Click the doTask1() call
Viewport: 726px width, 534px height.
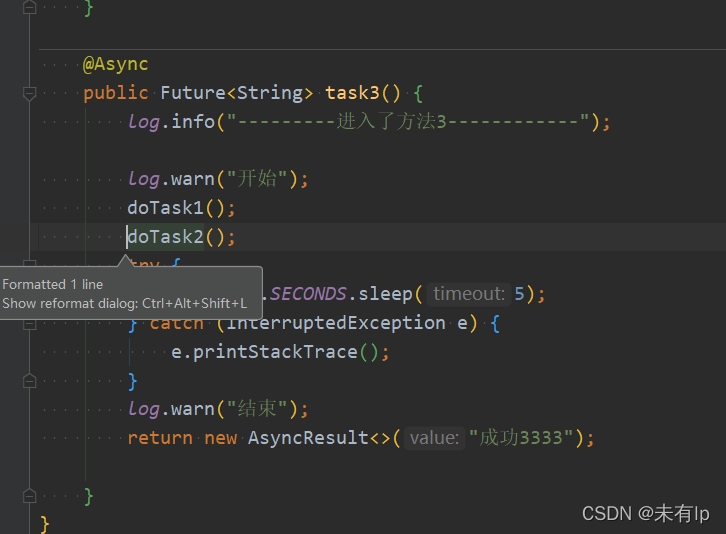[x=181, y=208]
